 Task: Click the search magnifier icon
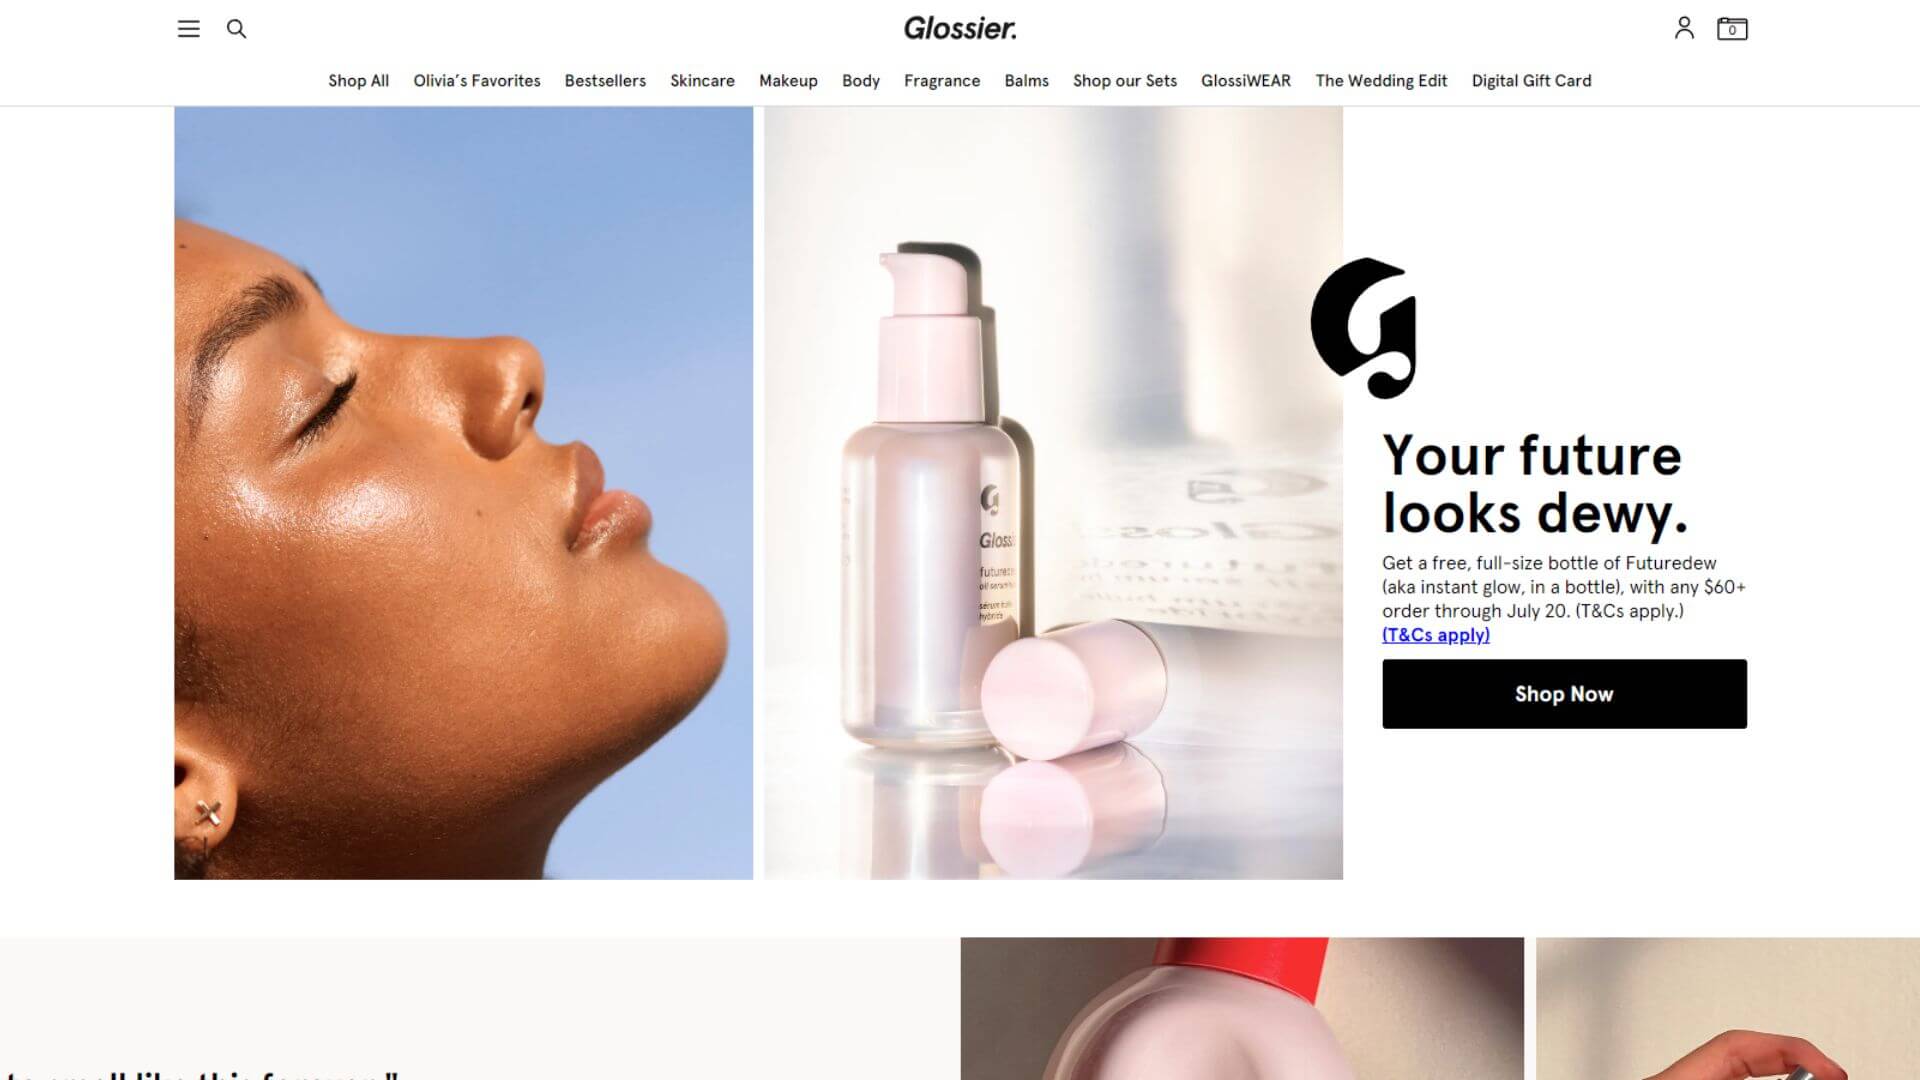(236, 29)
